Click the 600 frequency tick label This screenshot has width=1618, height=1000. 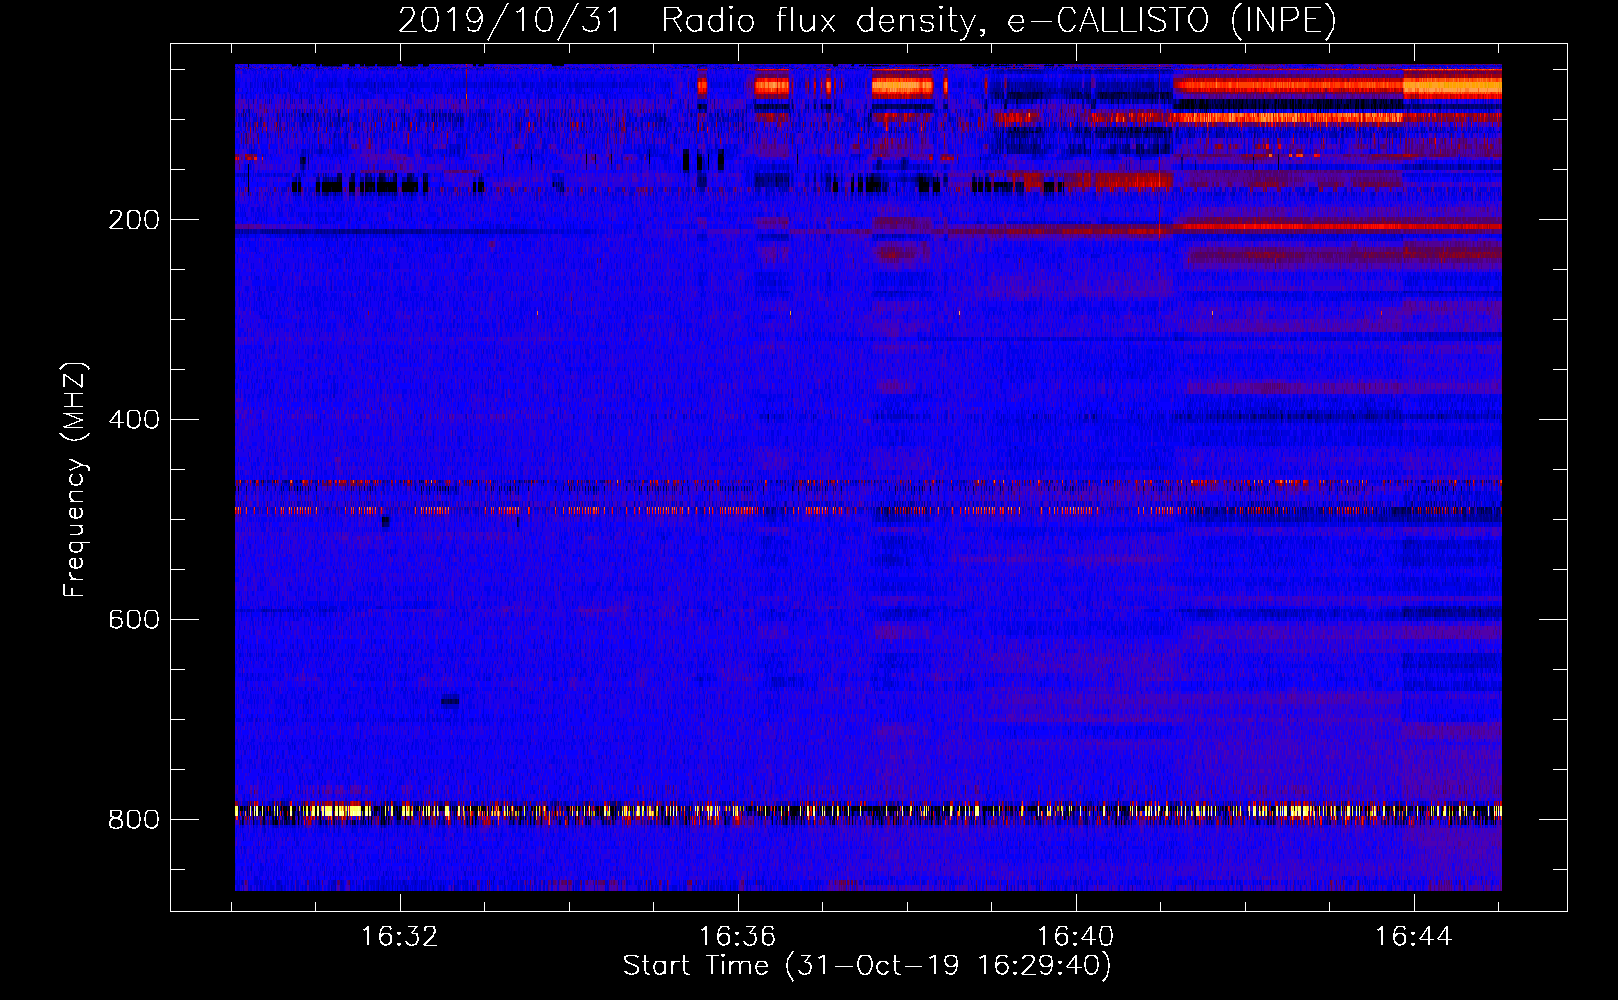pyautogui.click(x=134, y=620)
